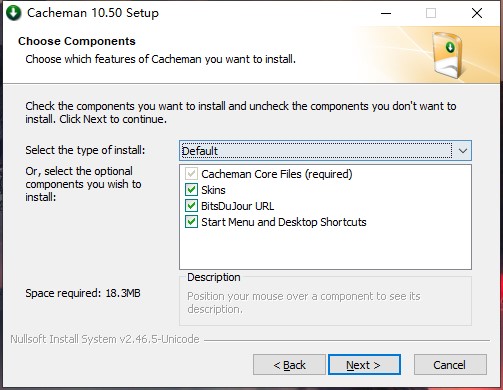Open the install type dropdown arrow
503x390 pixels.
click(462, 151)
